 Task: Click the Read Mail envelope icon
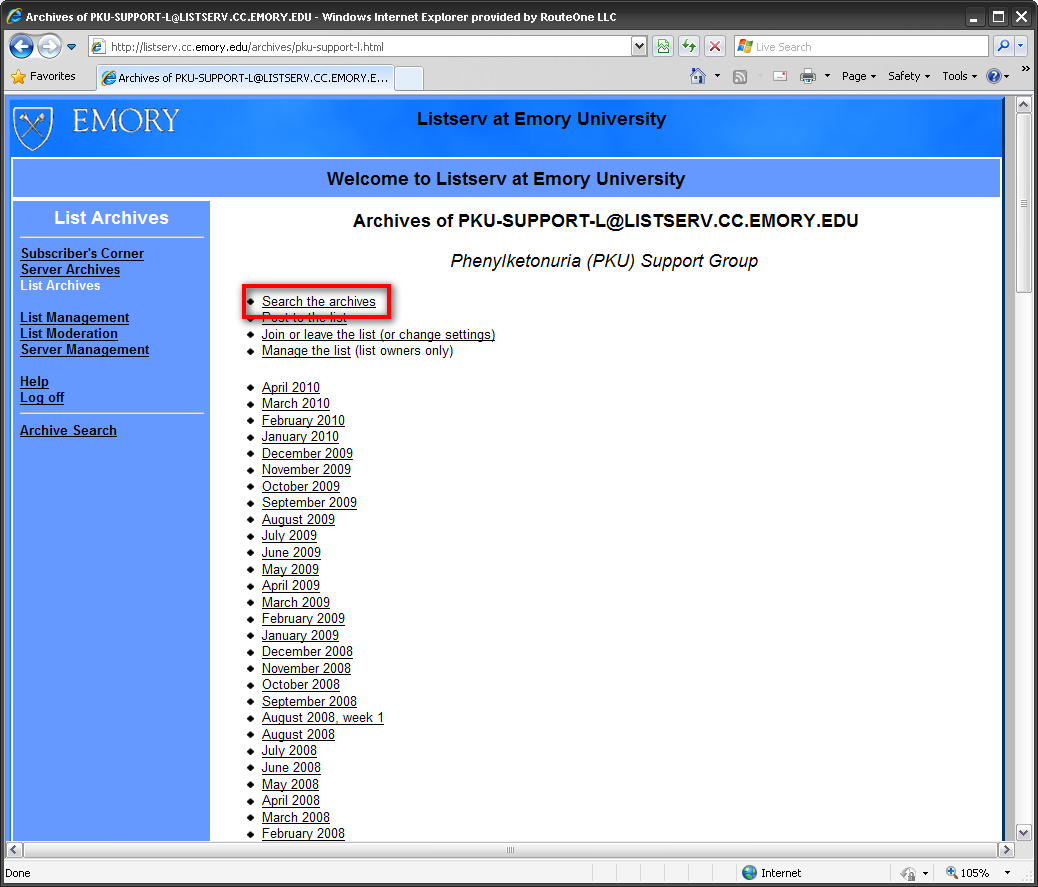click(780, 76)
